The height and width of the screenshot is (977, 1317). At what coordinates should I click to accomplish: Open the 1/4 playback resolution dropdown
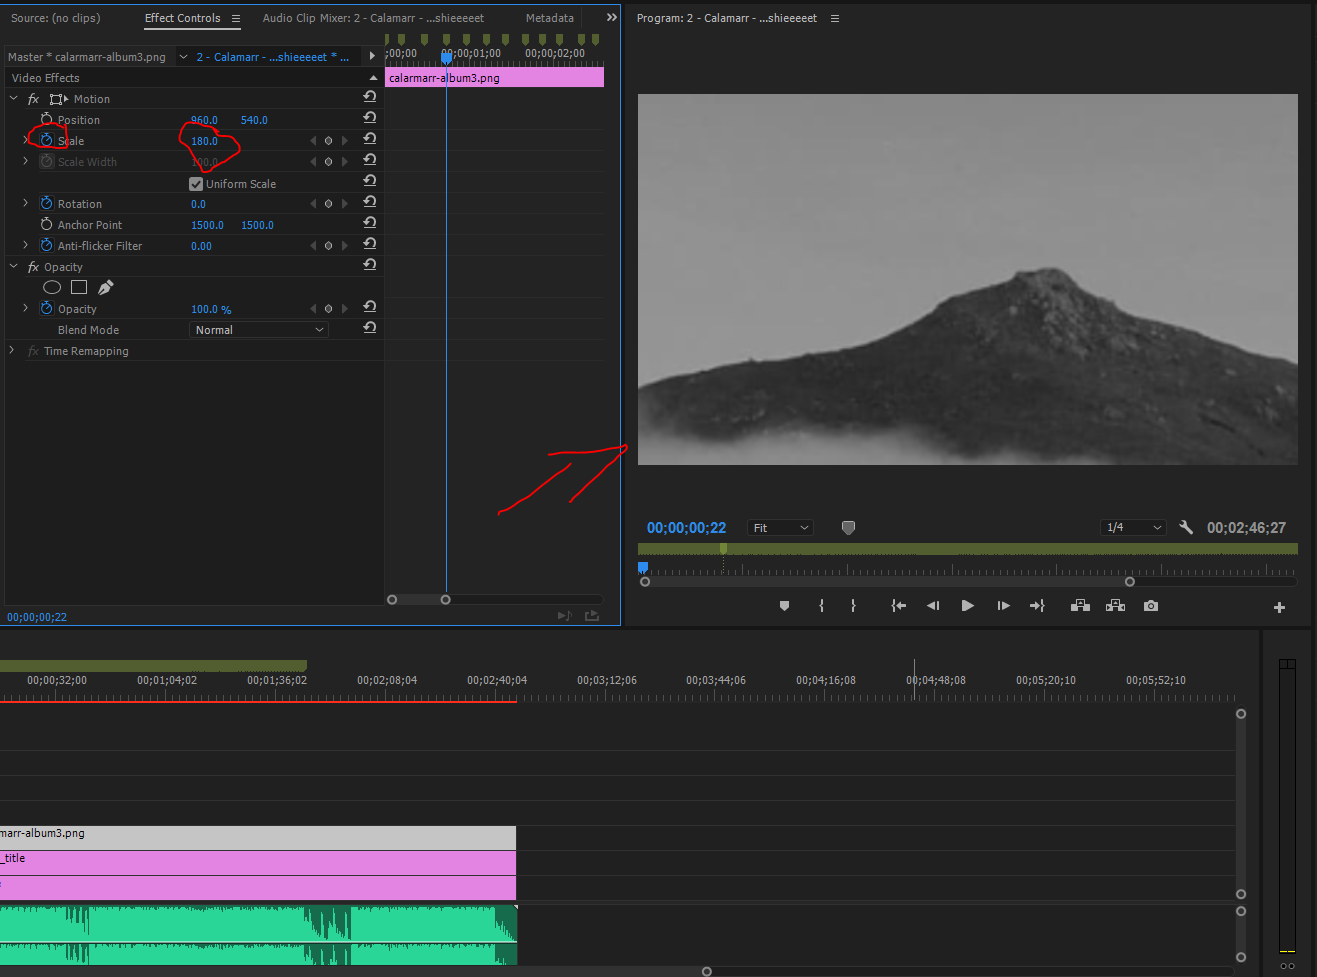click(x=1133, y=527)
